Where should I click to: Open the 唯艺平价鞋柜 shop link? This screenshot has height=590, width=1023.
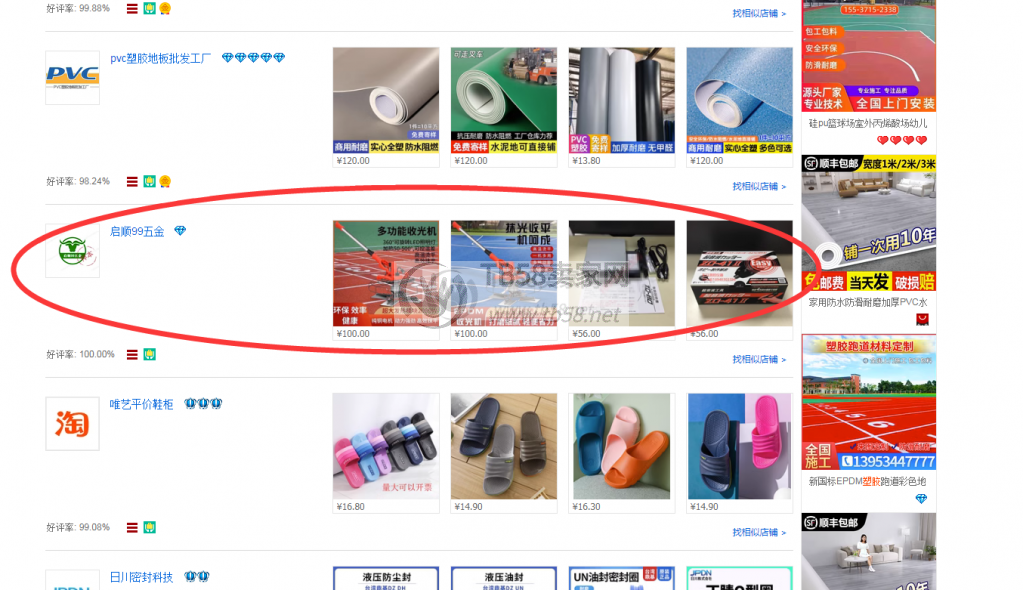[x=142, y=404]
